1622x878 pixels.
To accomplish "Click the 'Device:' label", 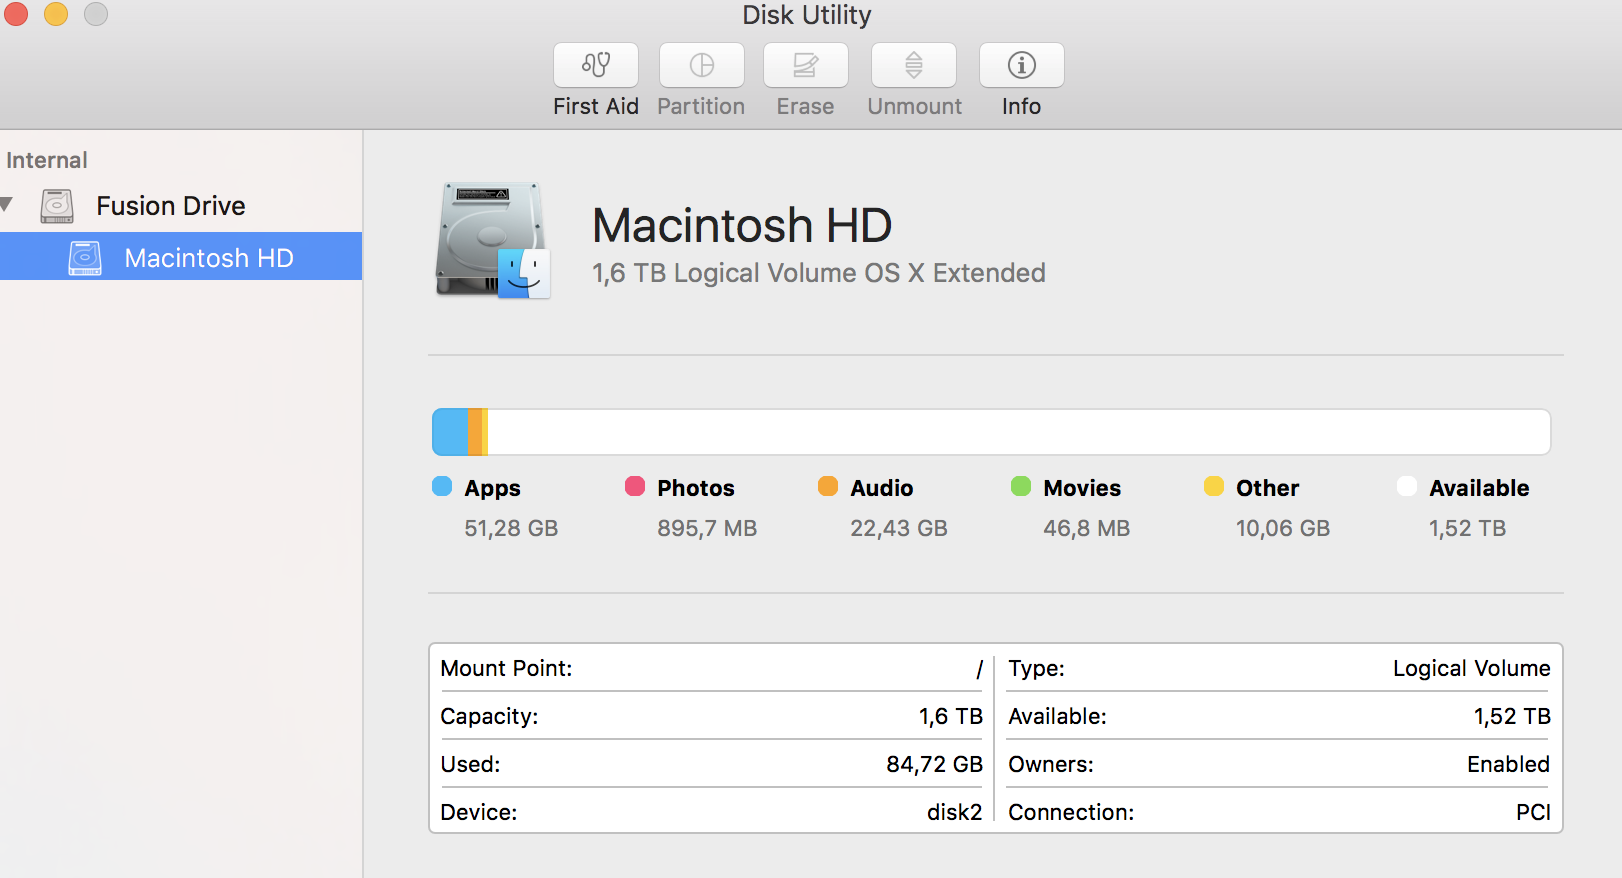I will [x=479, y=812].
